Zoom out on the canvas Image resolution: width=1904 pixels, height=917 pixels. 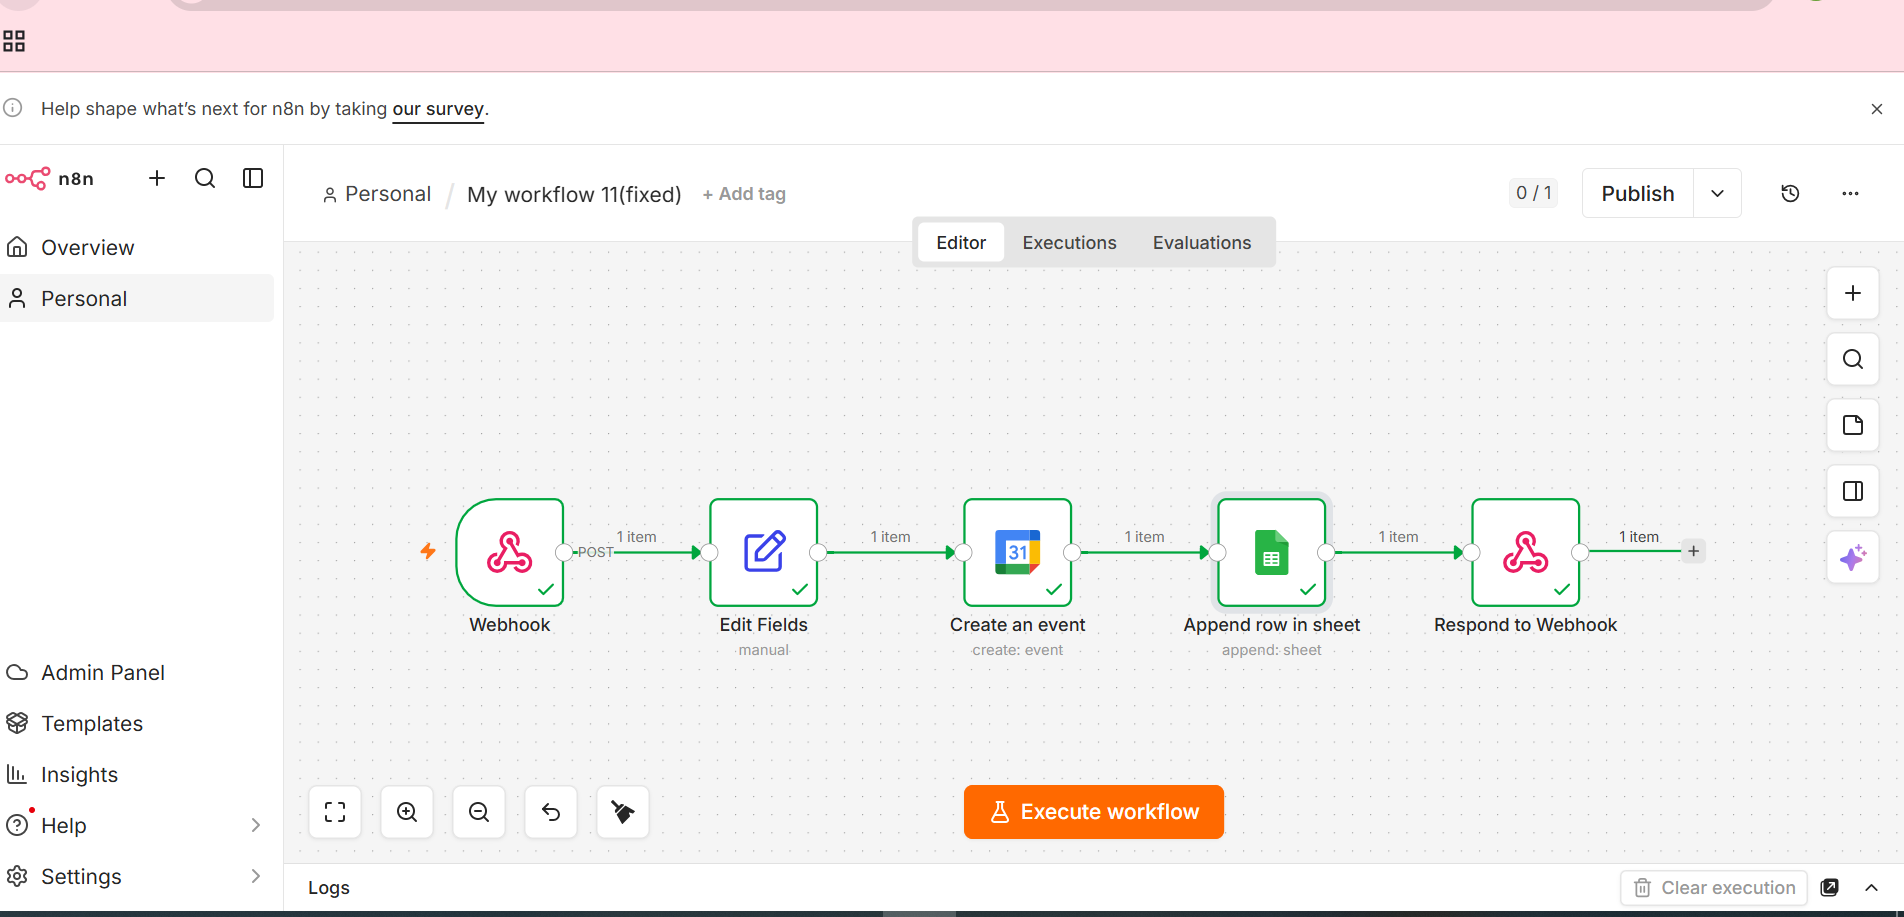(479, 812)
